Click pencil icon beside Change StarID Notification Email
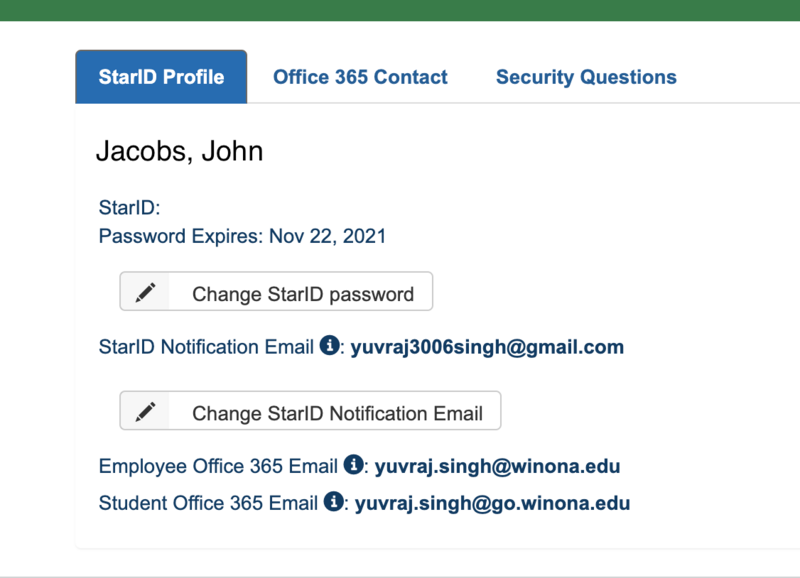The image size is (800, 578). (x=146, y=411)
